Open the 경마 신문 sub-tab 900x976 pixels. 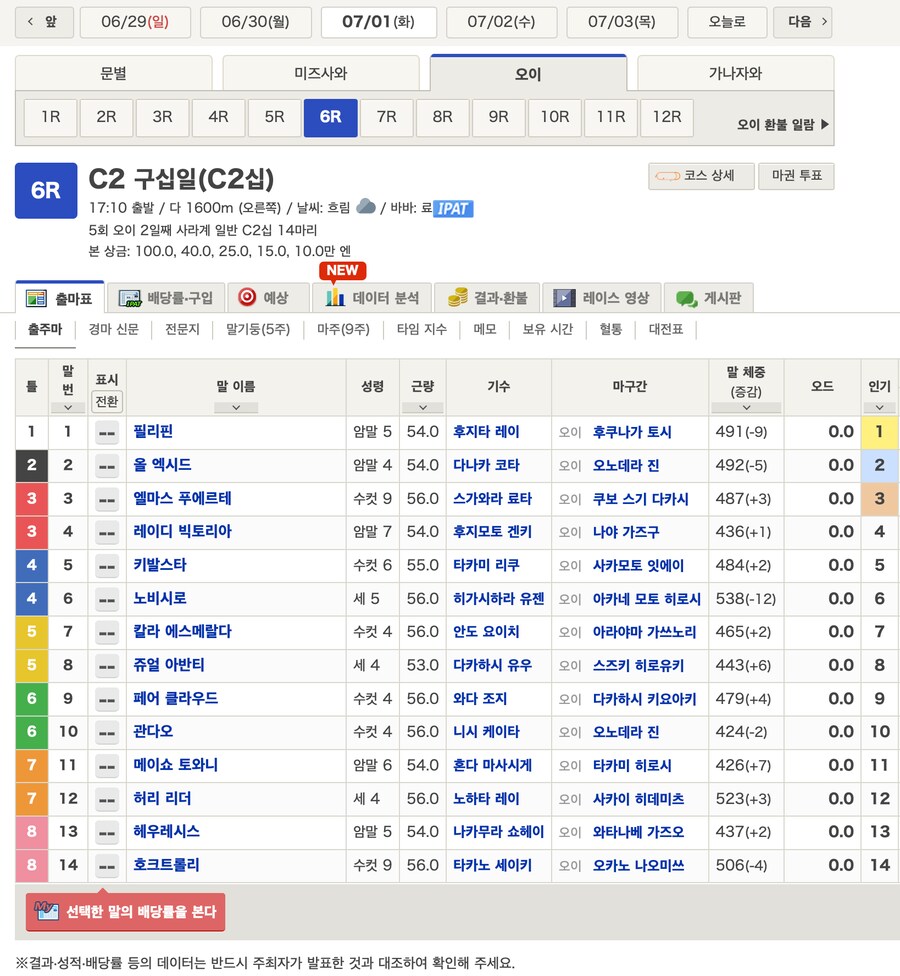(x=113, y=329)
